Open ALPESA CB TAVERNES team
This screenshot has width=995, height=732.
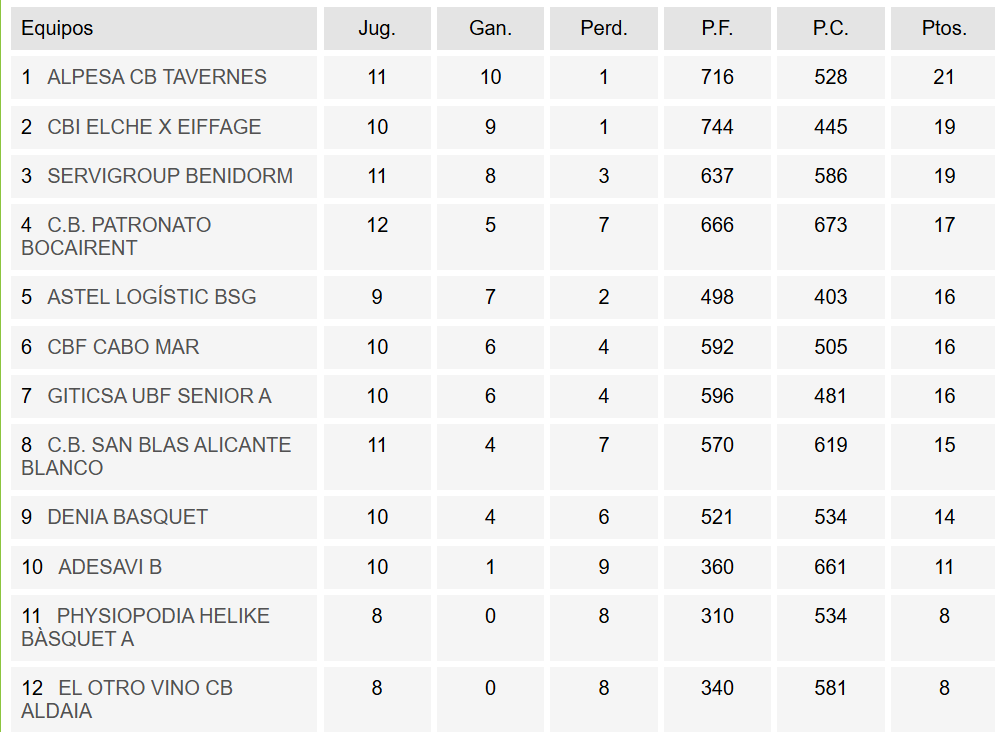157,77
